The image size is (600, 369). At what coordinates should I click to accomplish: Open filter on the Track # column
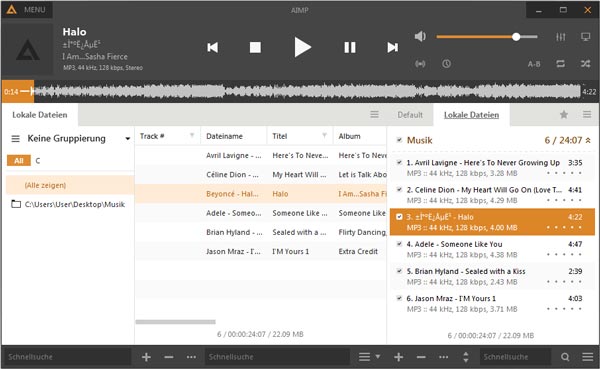(192, 136)
